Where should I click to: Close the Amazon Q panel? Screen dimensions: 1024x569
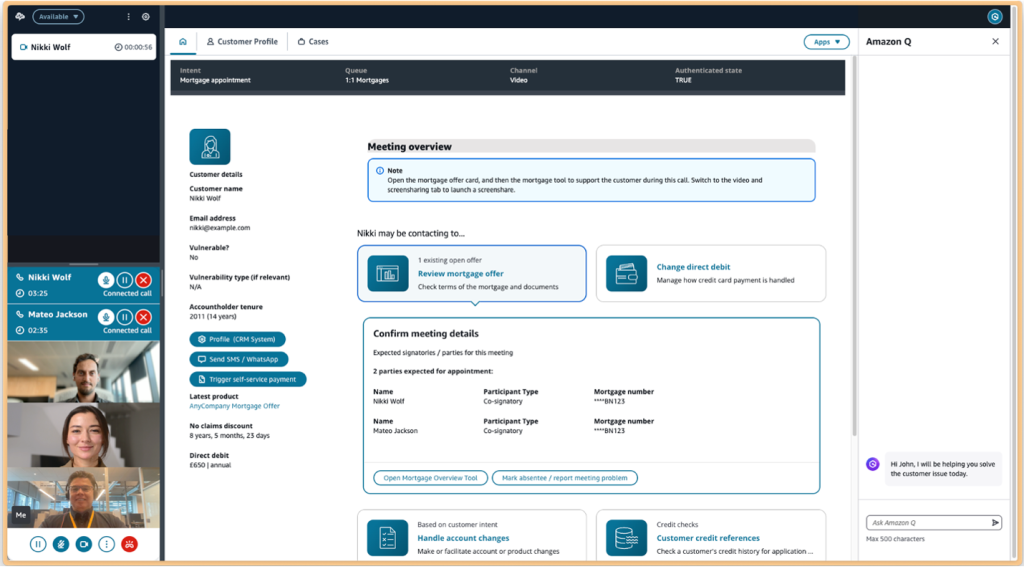(995, 41)
